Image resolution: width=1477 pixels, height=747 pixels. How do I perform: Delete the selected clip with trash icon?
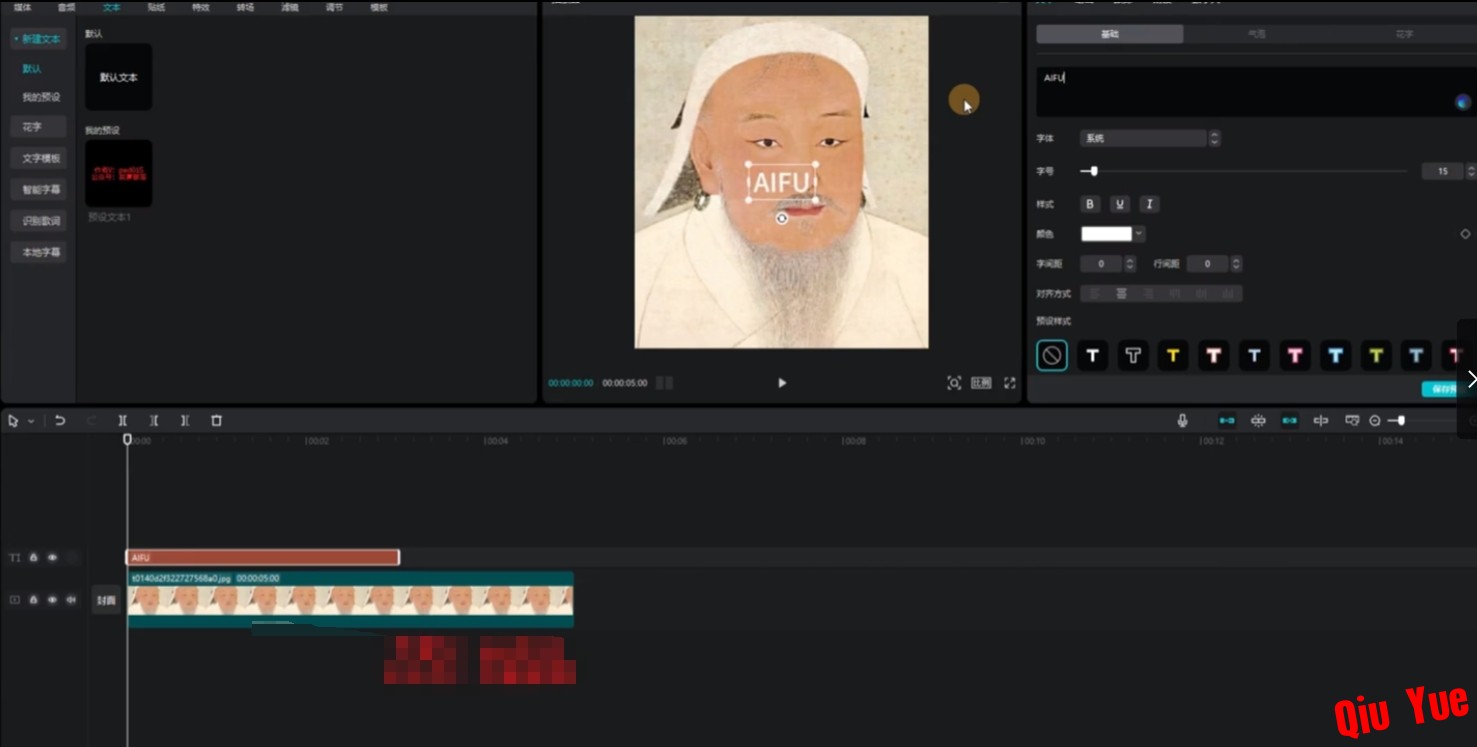[x=216, y=421]
